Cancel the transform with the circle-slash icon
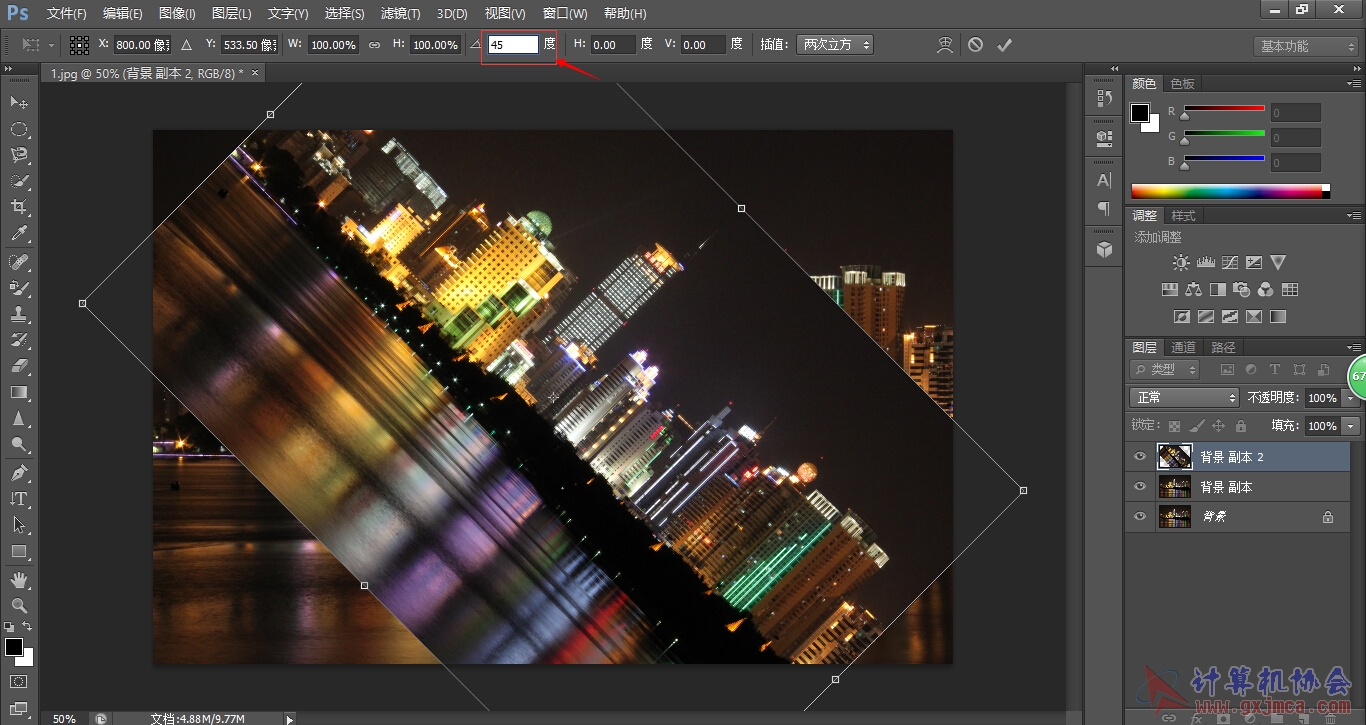Image resolution: width=1366 pixels, height=725 pixels. click(x=975, y=45)
